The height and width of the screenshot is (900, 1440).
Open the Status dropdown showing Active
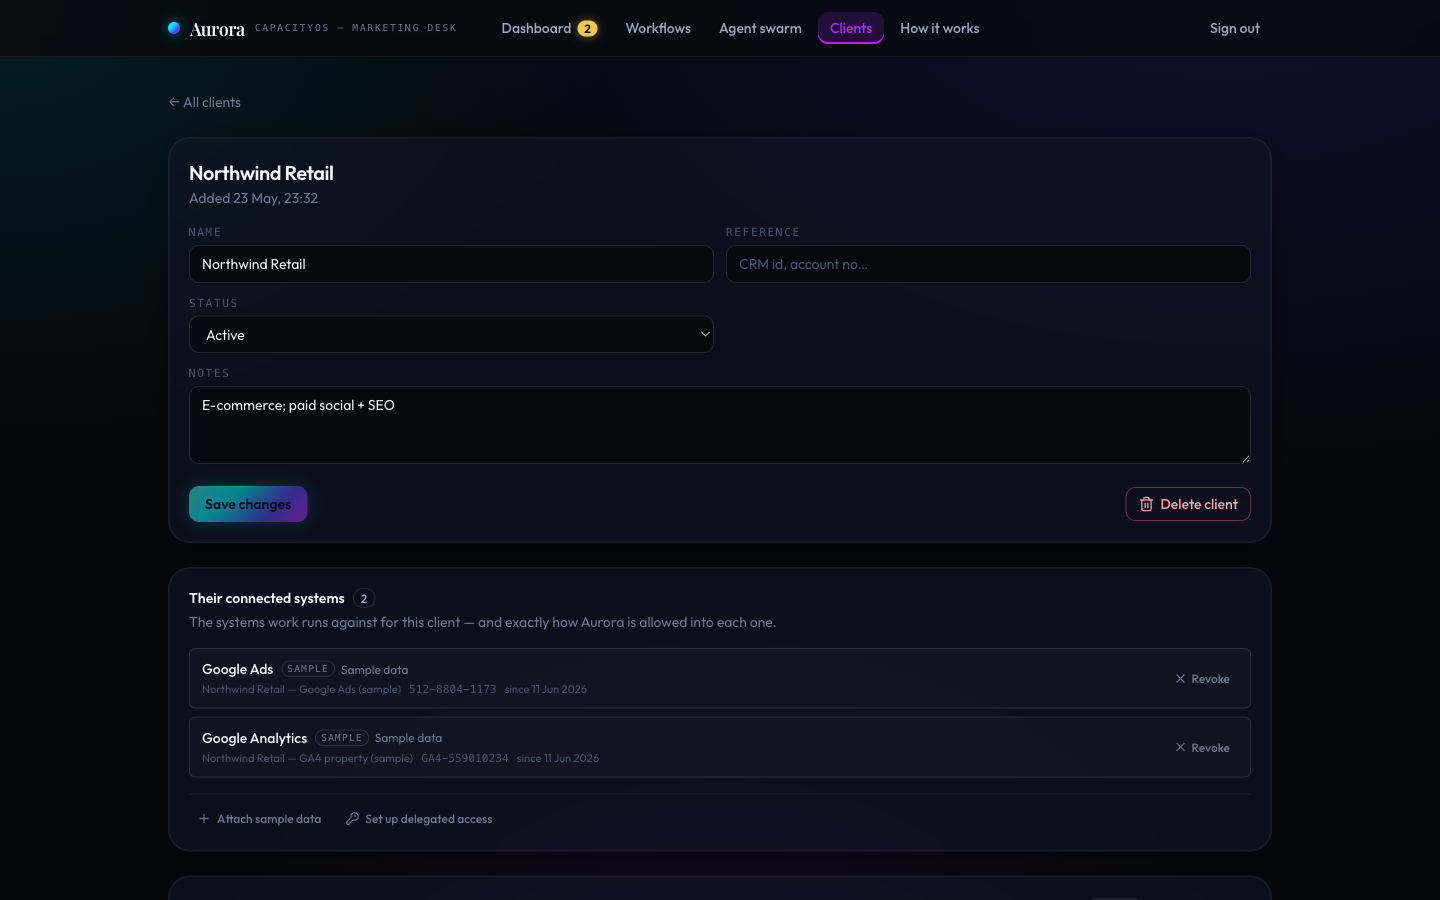(x=451, y=335)
